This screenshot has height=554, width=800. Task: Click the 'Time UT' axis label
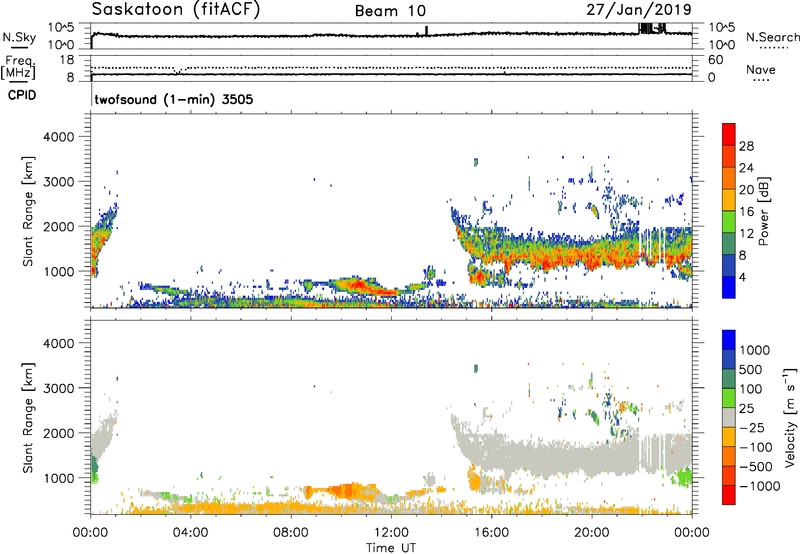click(x=391, y=548)
